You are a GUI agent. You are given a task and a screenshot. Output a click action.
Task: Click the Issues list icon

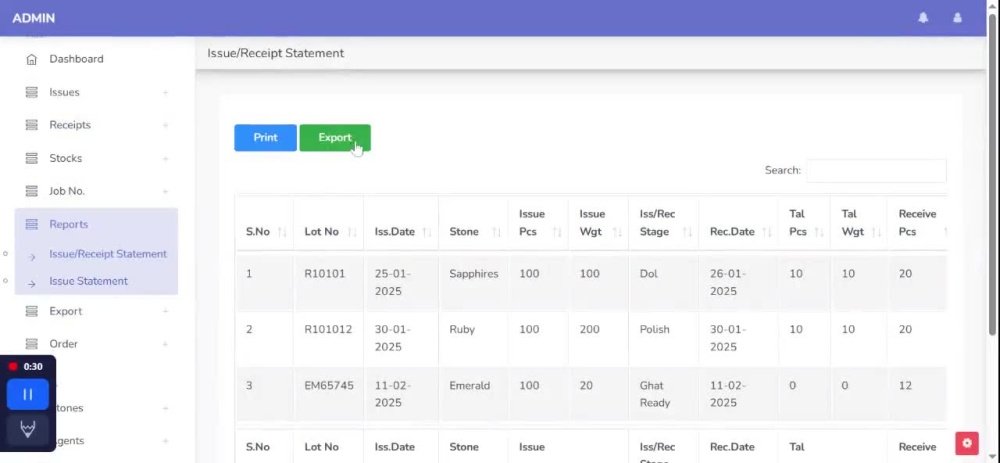31,92
